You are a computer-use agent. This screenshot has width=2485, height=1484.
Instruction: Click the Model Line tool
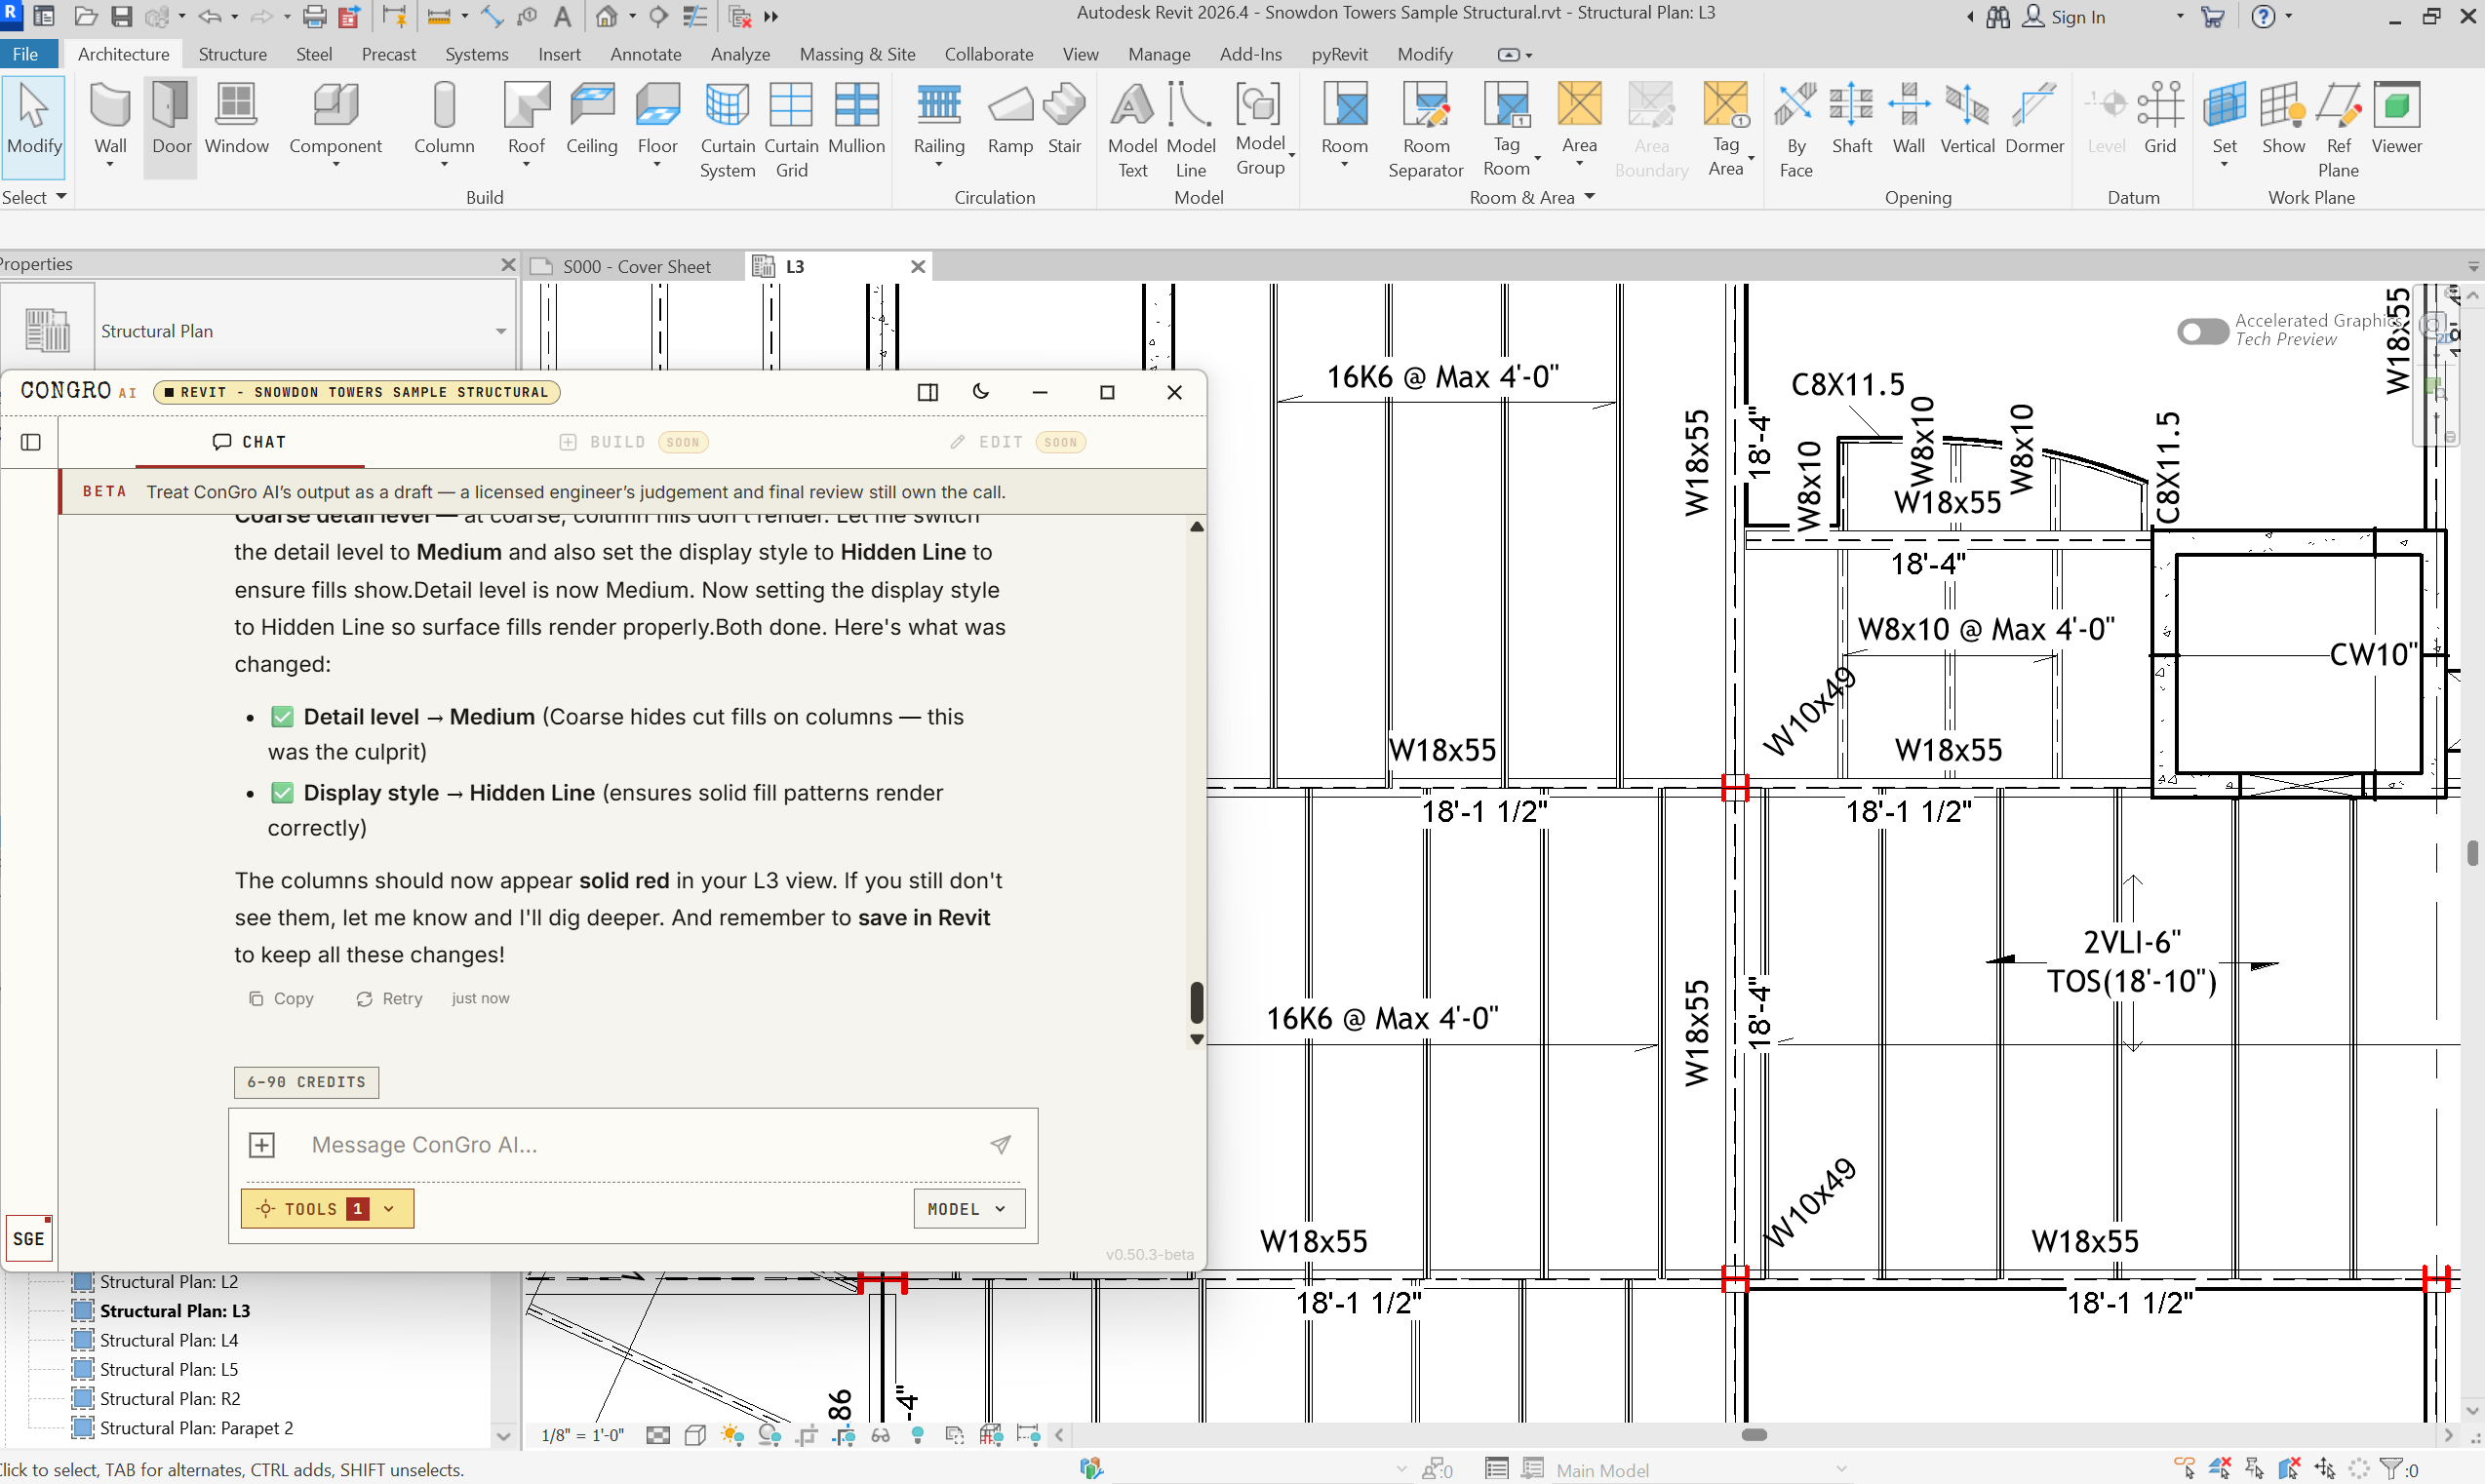click(1191, 130)
